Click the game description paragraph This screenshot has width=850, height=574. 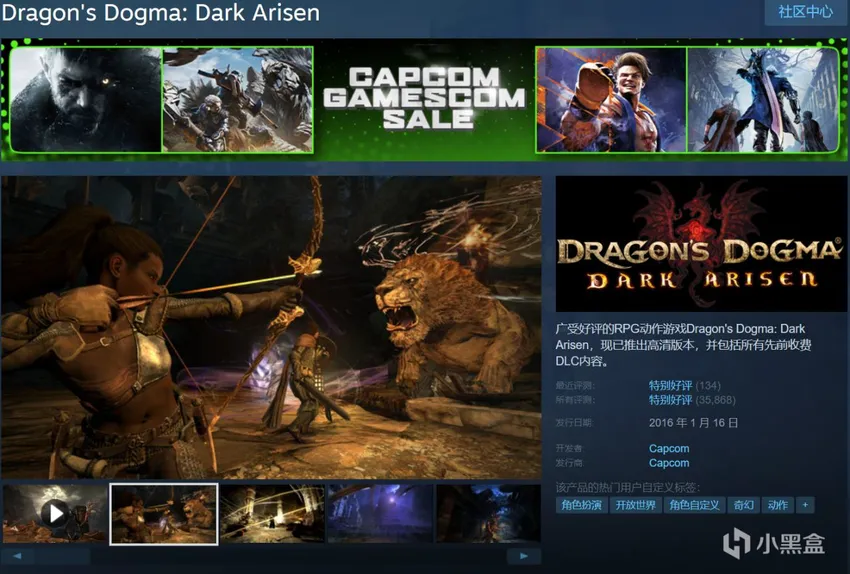tap(683, 345)
